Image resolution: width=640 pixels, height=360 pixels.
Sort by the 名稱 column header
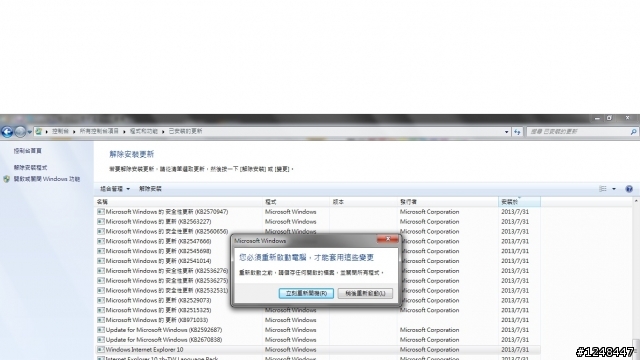(178, 202)
